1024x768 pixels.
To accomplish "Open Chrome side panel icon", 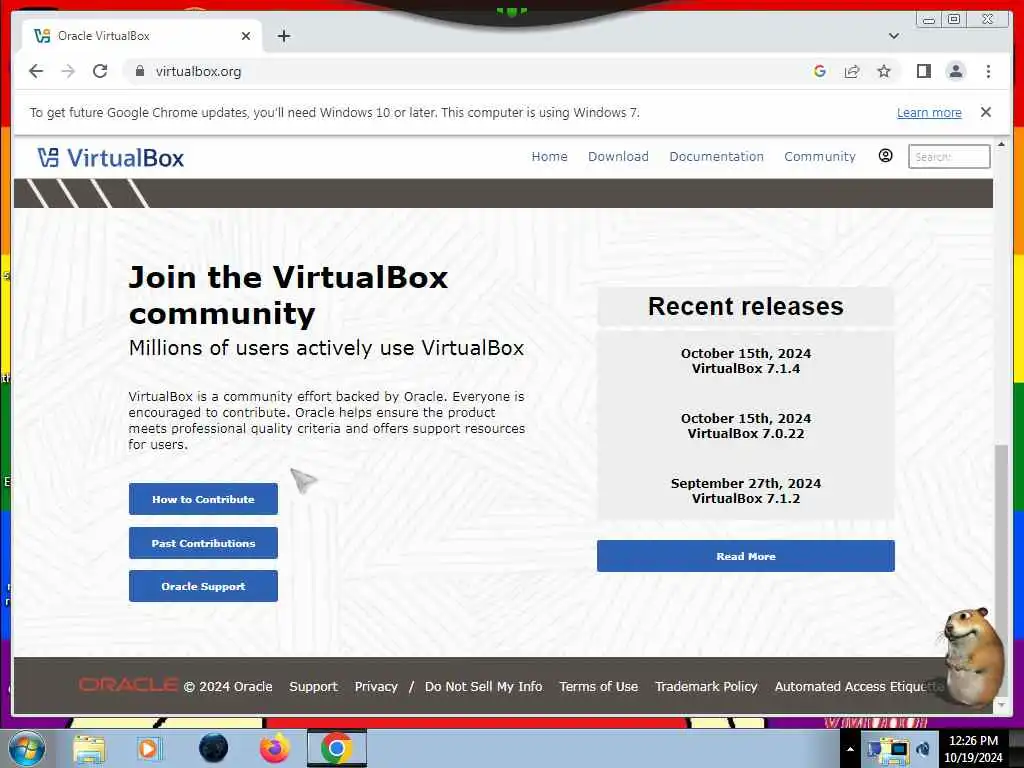I will click(x=923, y=71).
